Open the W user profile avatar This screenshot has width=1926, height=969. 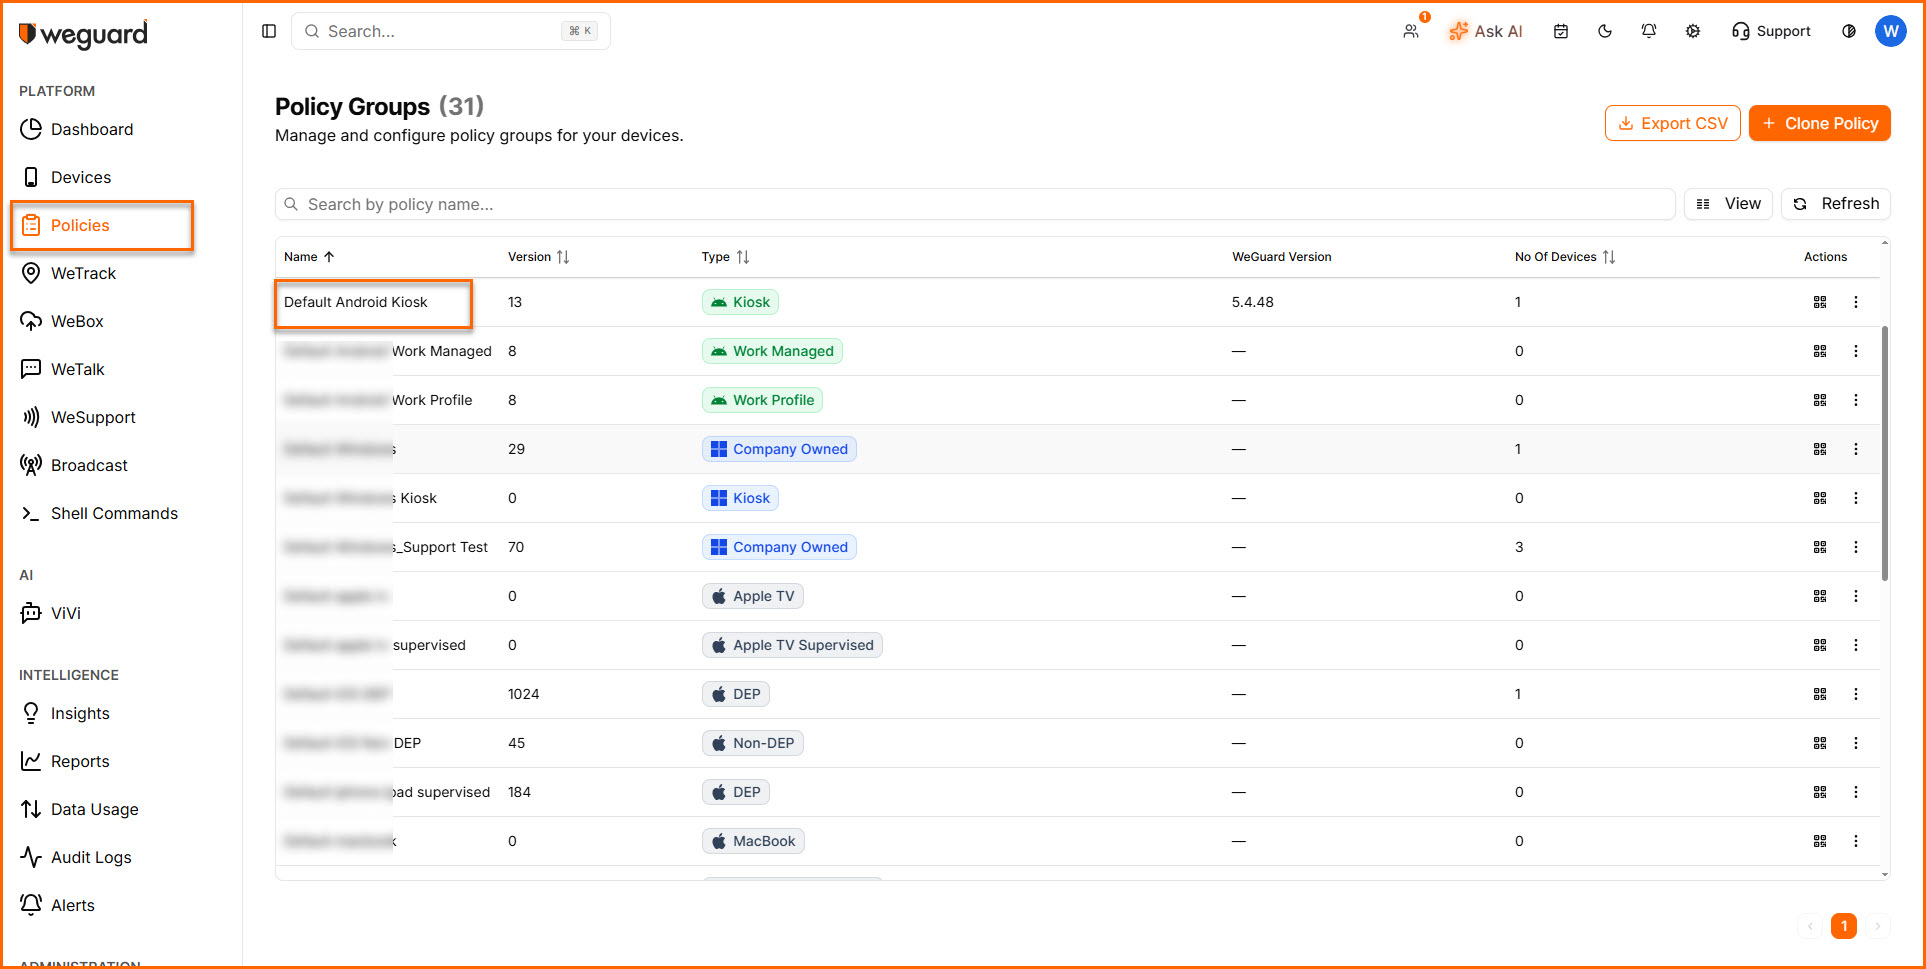[1890, 31]
